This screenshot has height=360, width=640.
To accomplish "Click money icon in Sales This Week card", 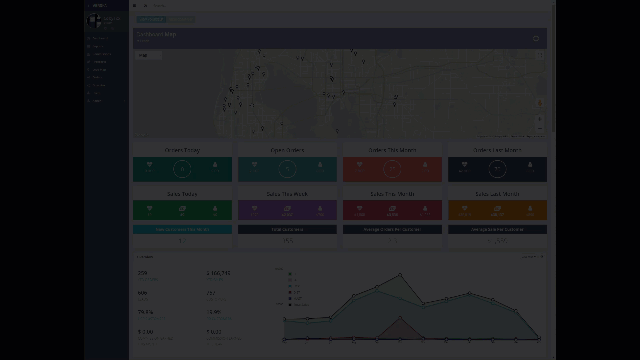I will tap(287, 209).
